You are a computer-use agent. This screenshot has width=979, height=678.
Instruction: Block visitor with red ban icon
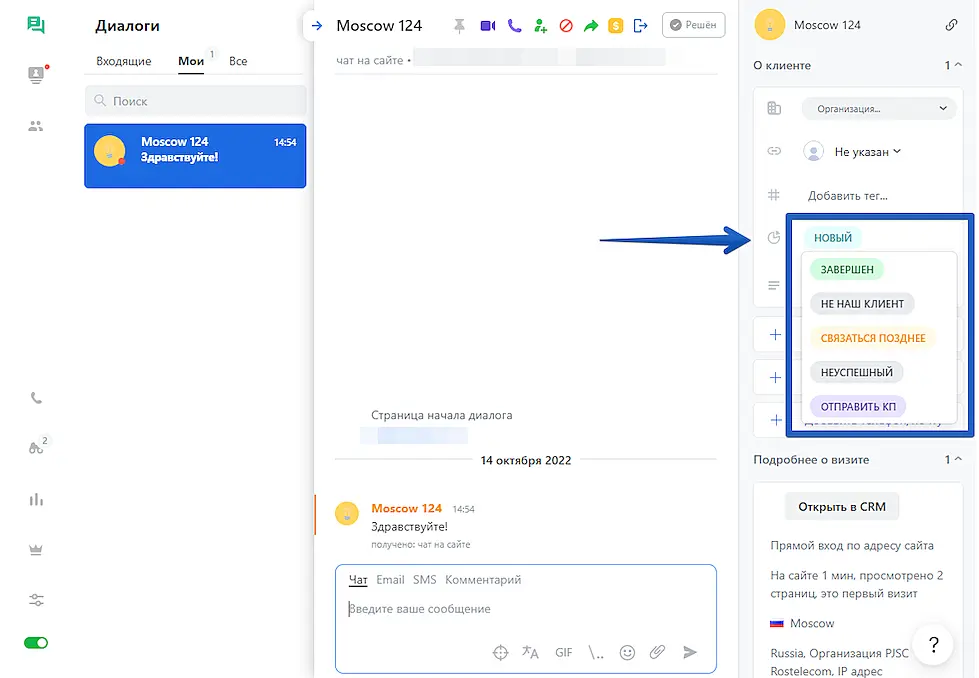click(x=566, y=26)
